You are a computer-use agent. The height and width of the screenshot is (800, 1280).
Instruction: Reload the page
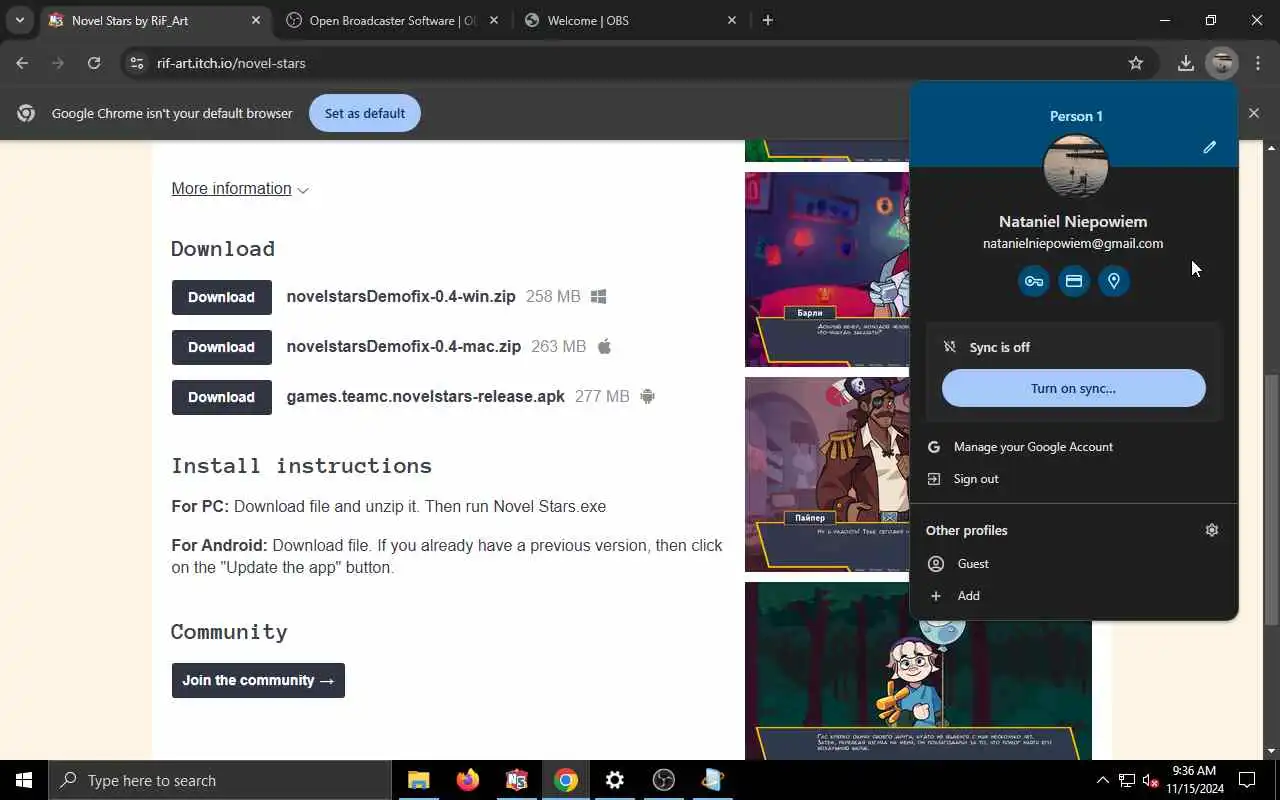point(94,63)
